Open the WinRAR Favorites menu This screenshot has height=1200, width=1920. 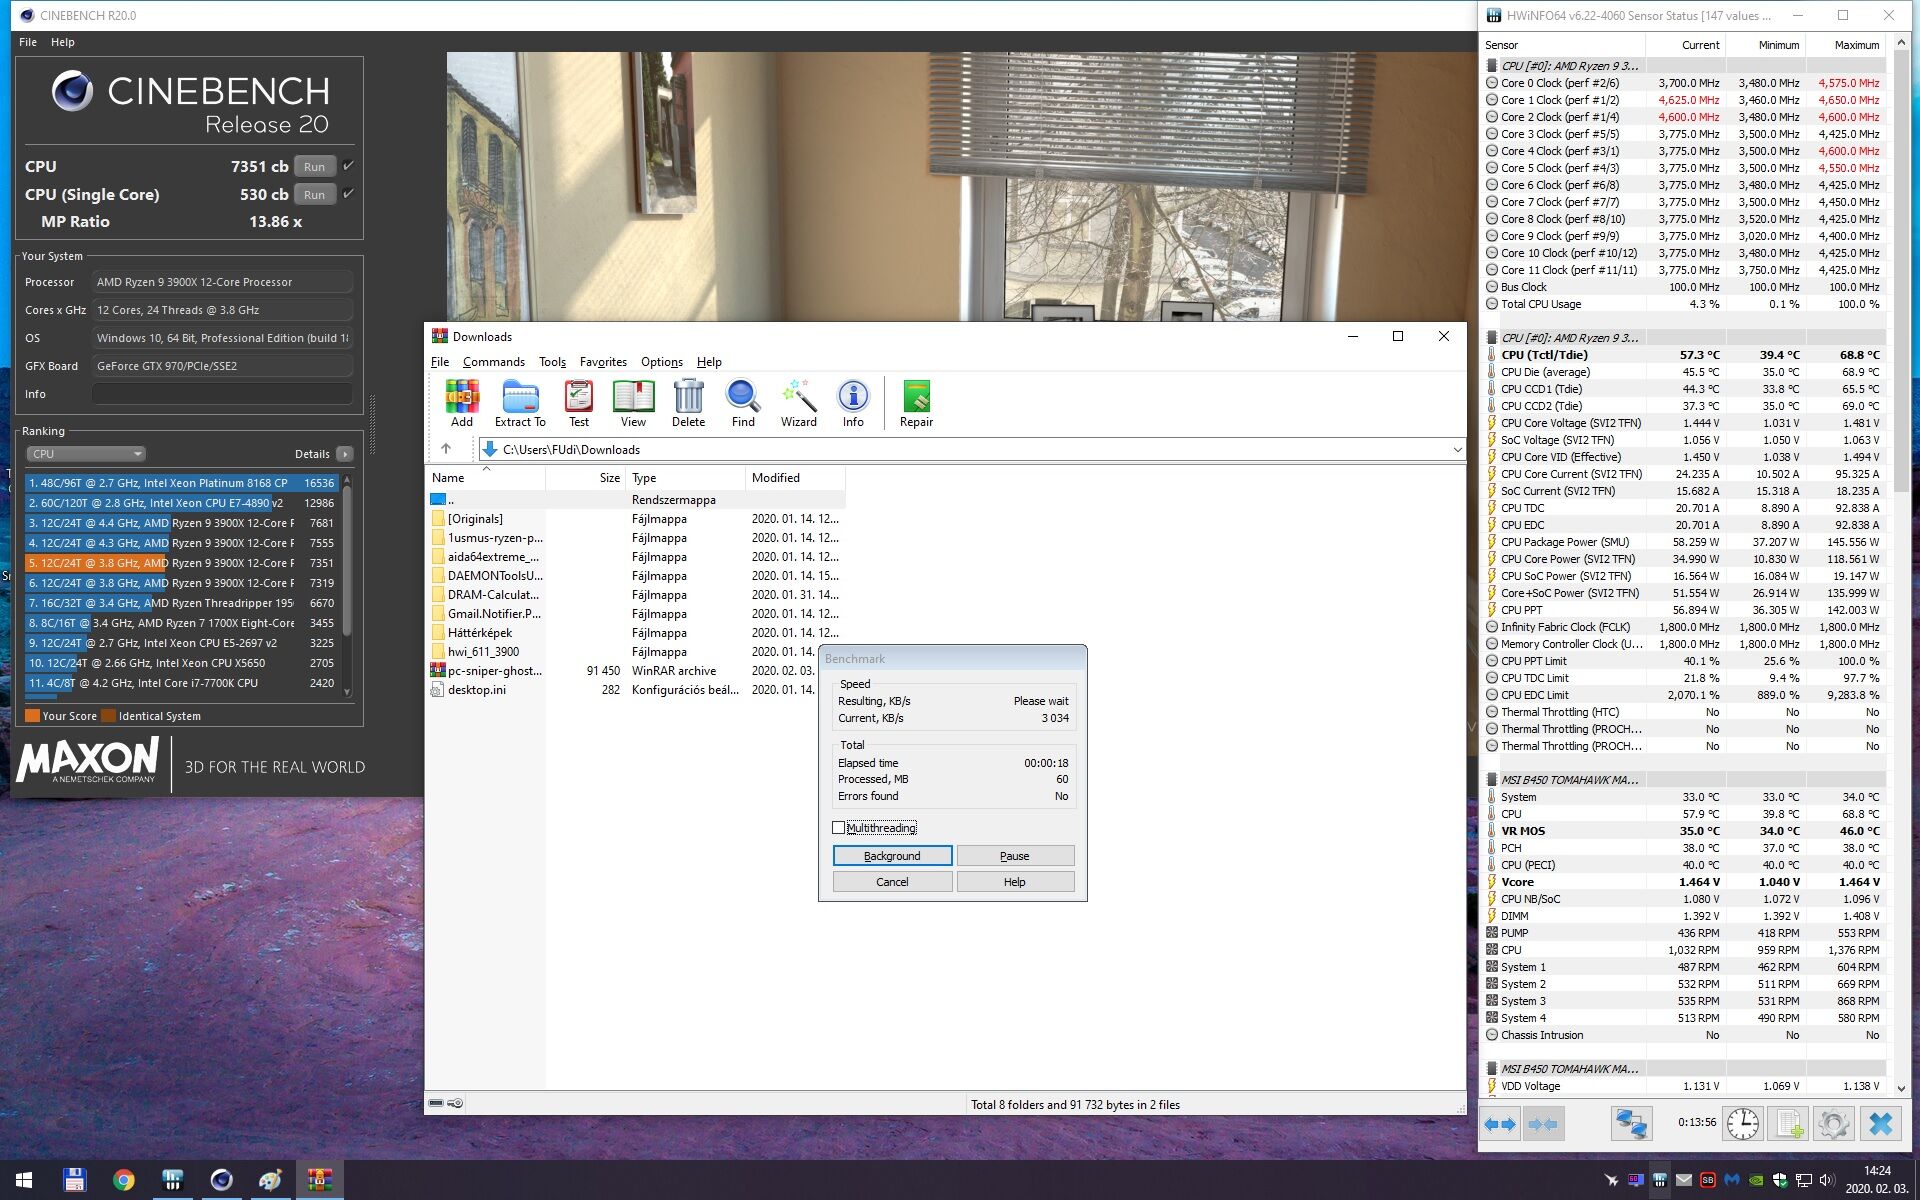[603, 362]
